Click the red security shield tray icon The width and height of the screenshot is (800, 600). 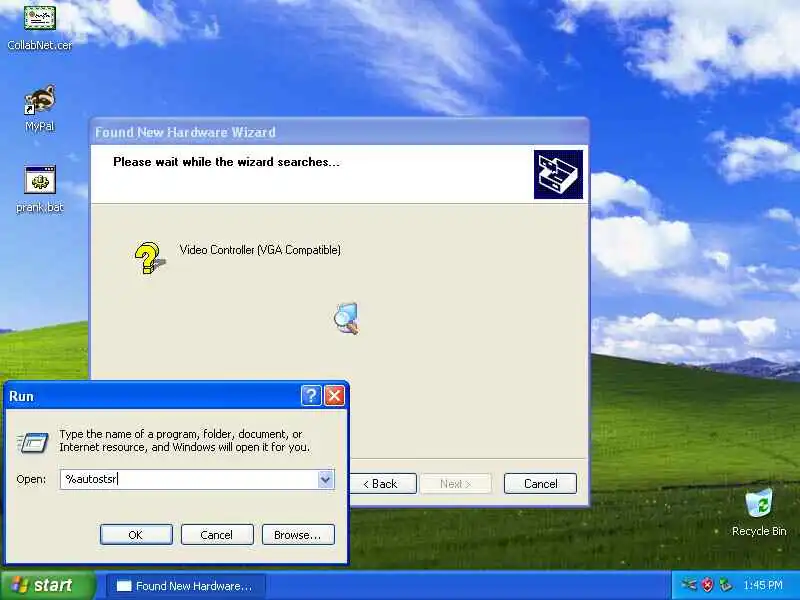(x=708, y=585)
